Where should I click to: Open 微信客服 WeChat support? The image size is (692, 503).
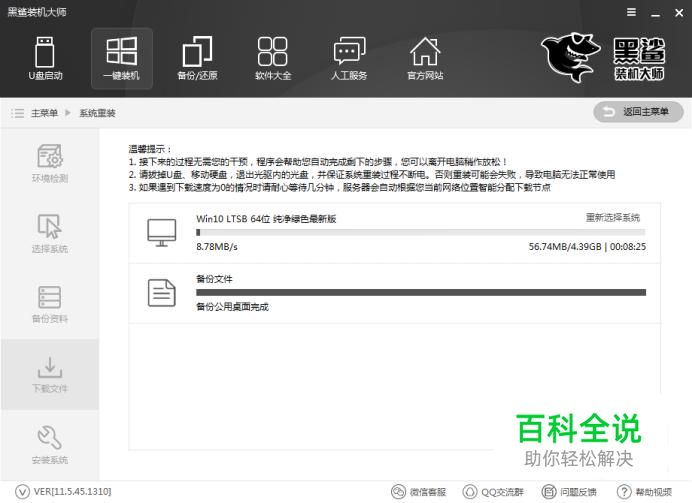coord(419,492)
